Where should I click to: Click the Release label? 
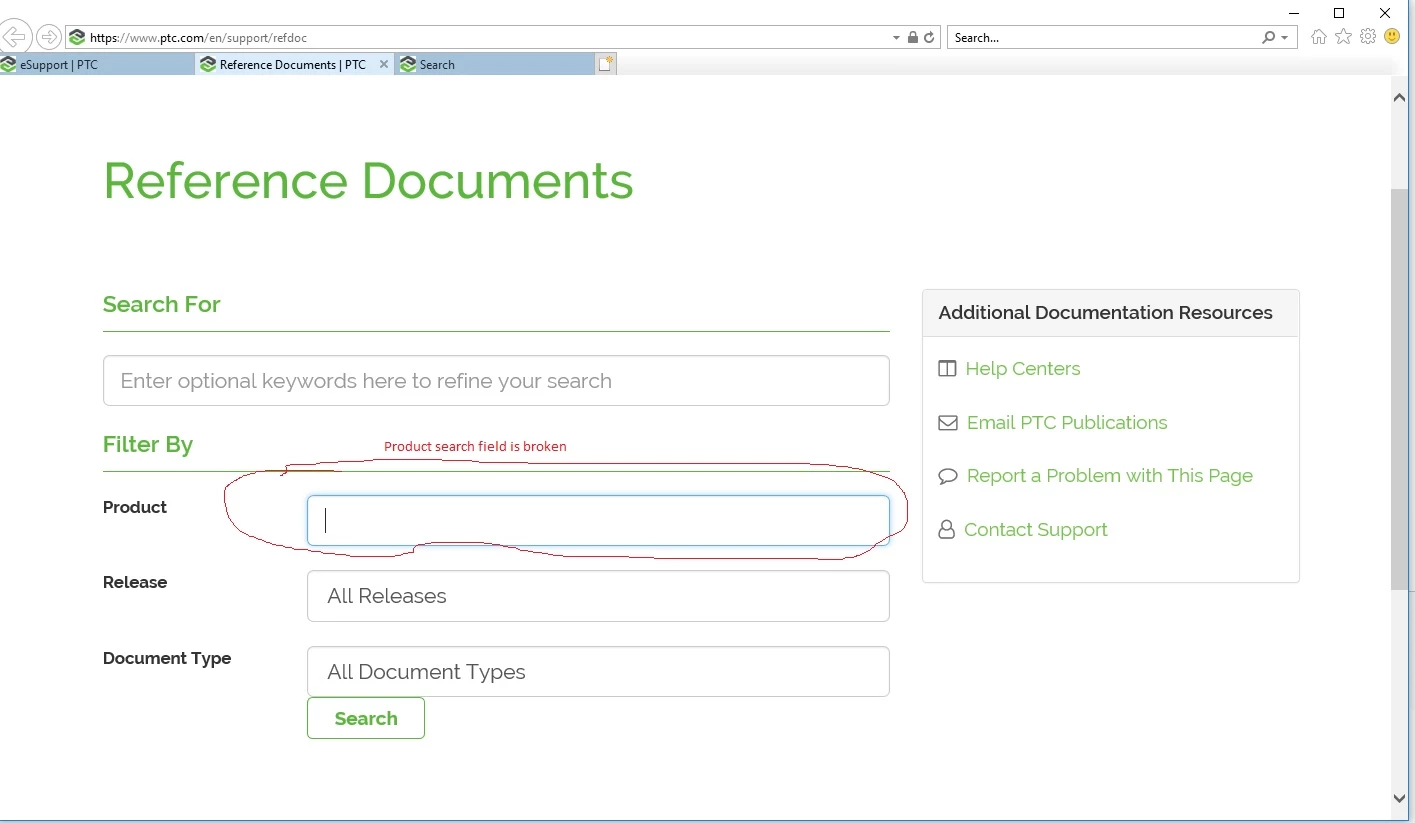pos(135,582)
